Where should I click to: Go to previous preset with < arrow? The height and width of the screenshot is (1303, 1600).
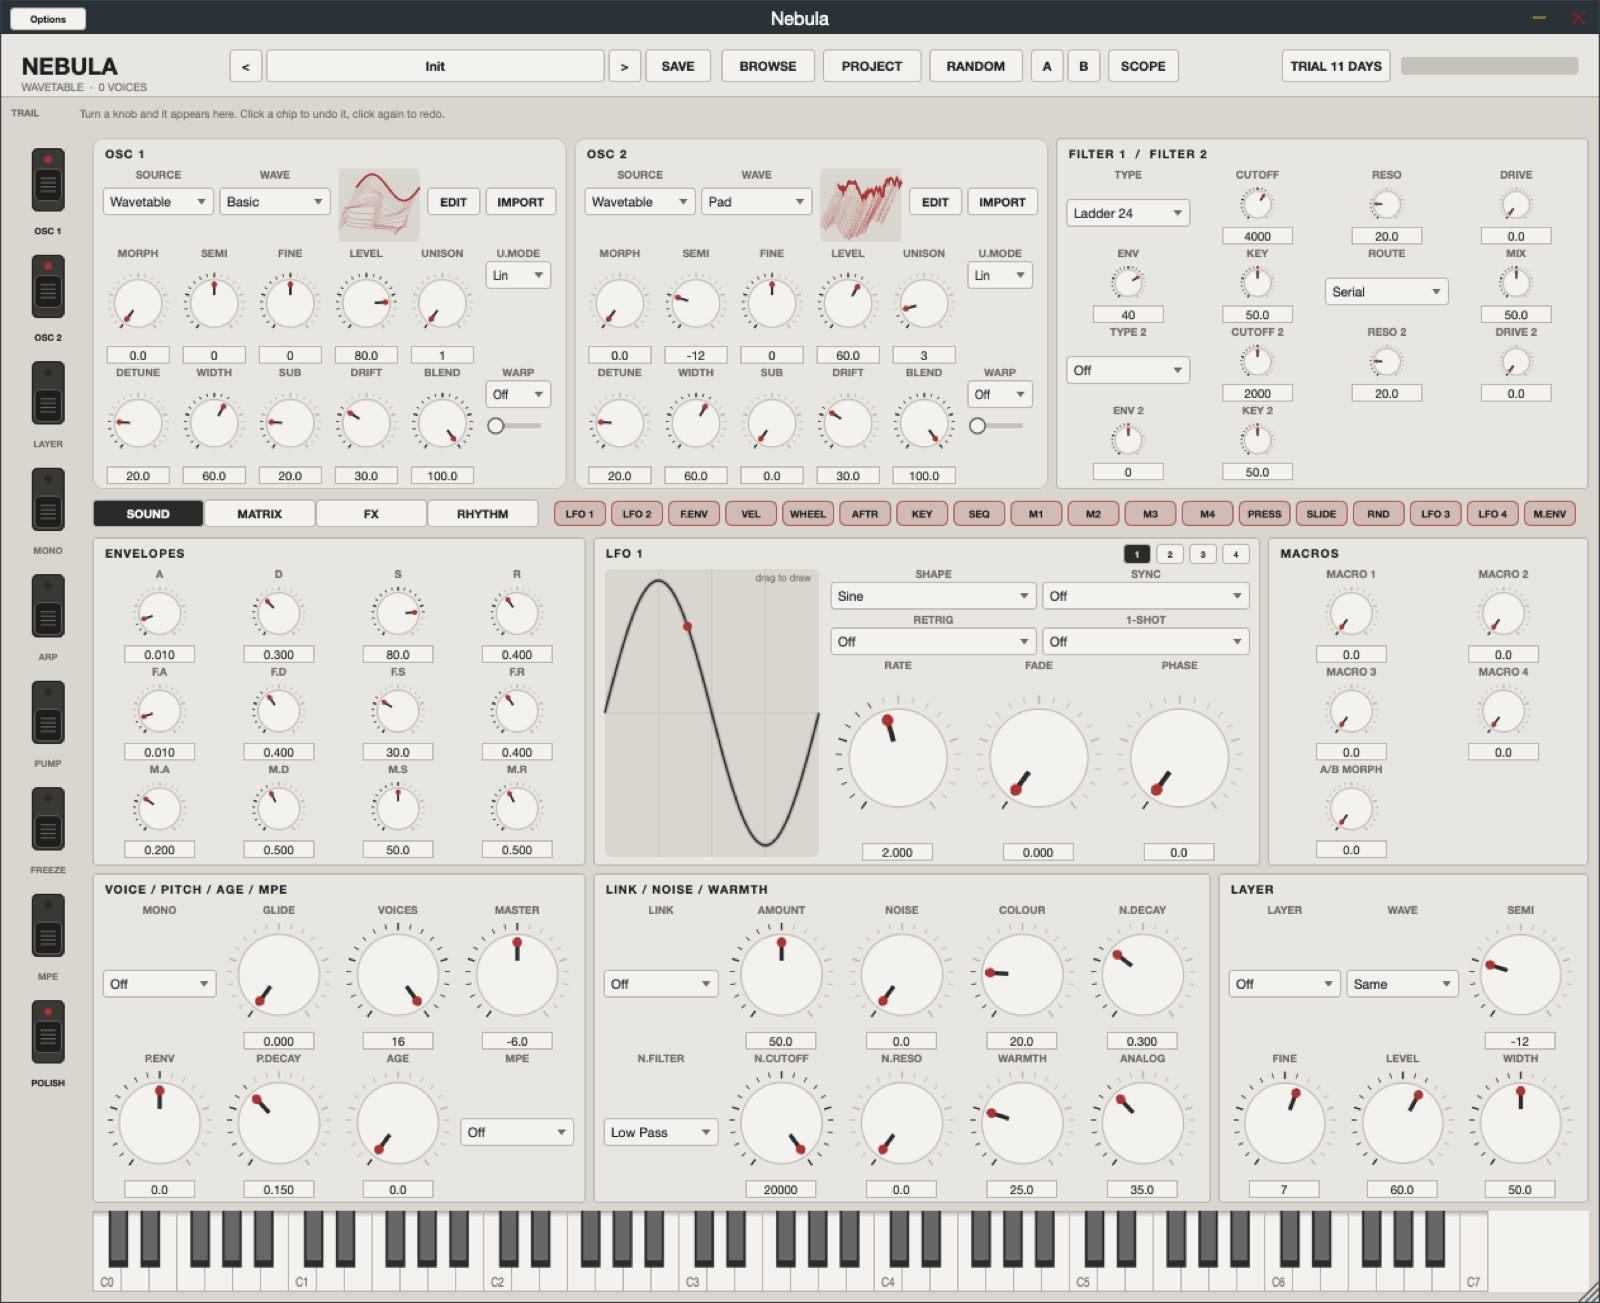coord(245,66)
